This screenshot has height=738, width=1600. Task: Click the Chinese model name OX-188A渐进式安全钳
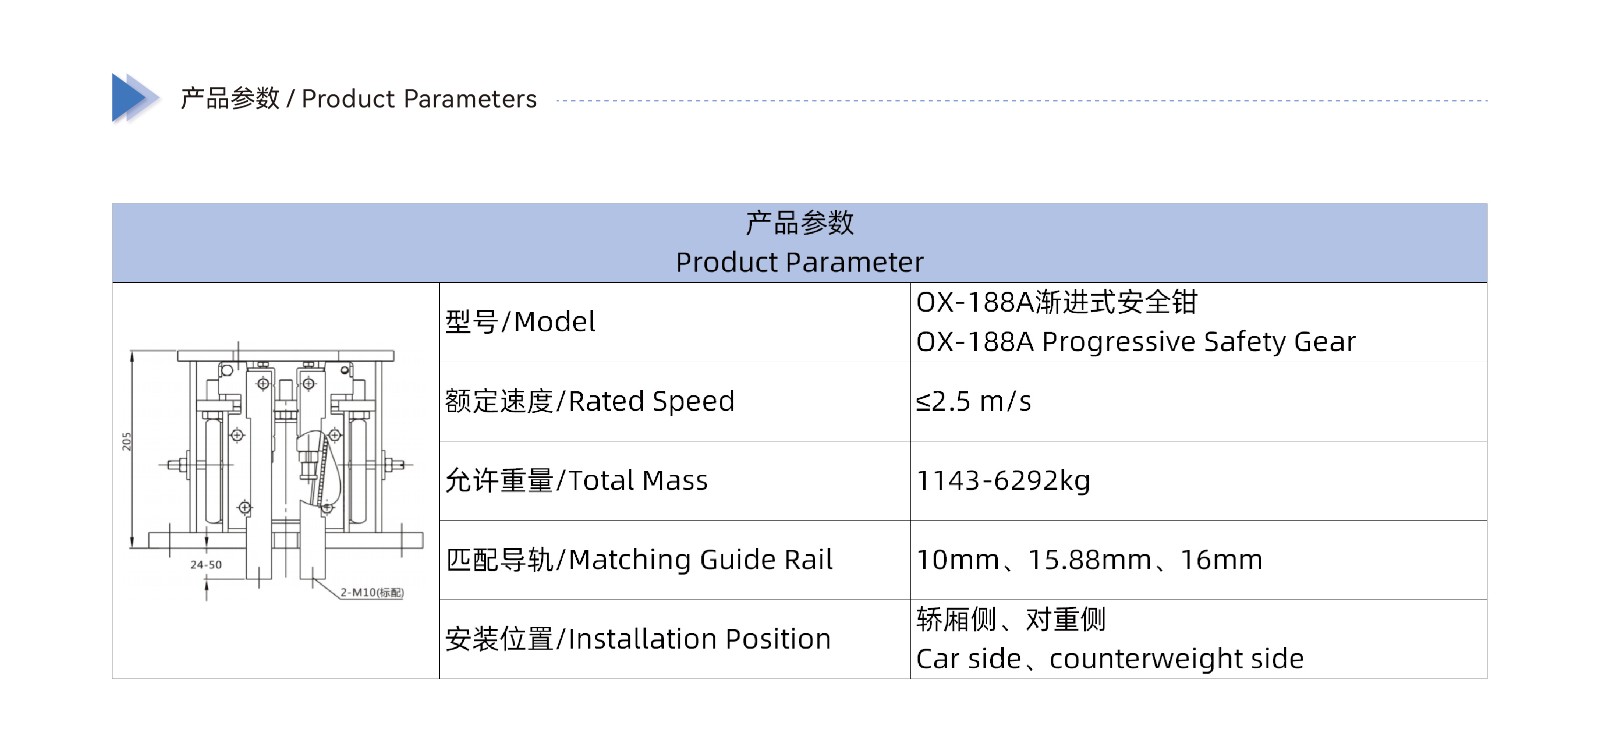[1057, 302]
